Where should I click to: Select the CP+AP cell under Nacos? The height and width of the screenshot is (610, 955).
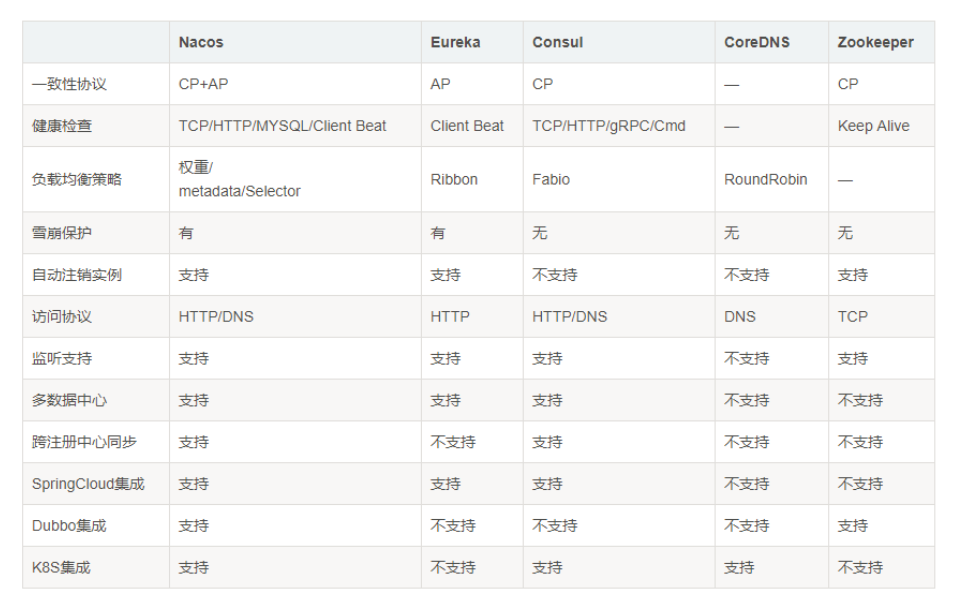(x=203, y=84)
